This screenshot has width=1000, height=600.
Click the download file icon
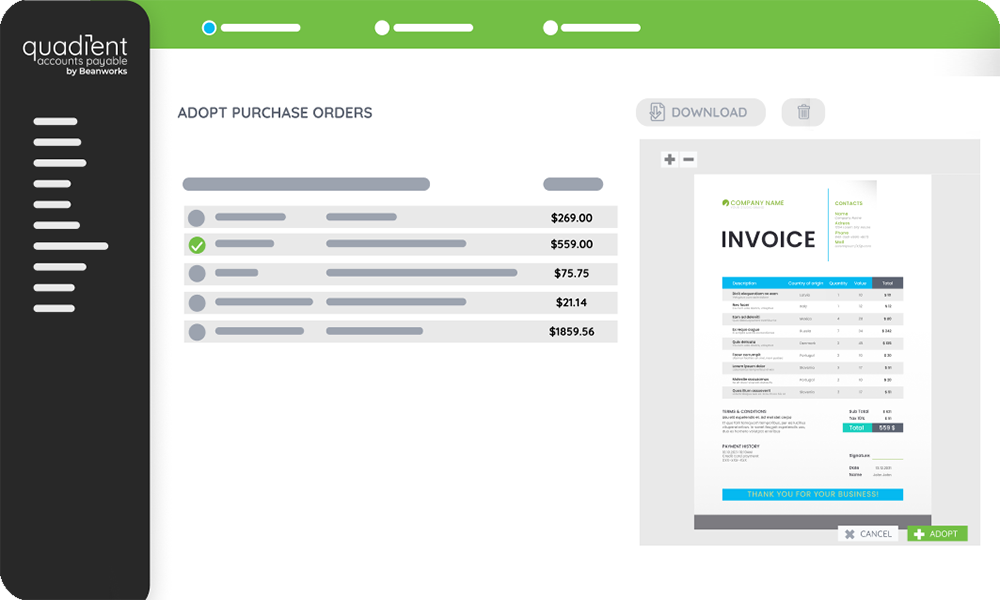[x=657, y=112]
